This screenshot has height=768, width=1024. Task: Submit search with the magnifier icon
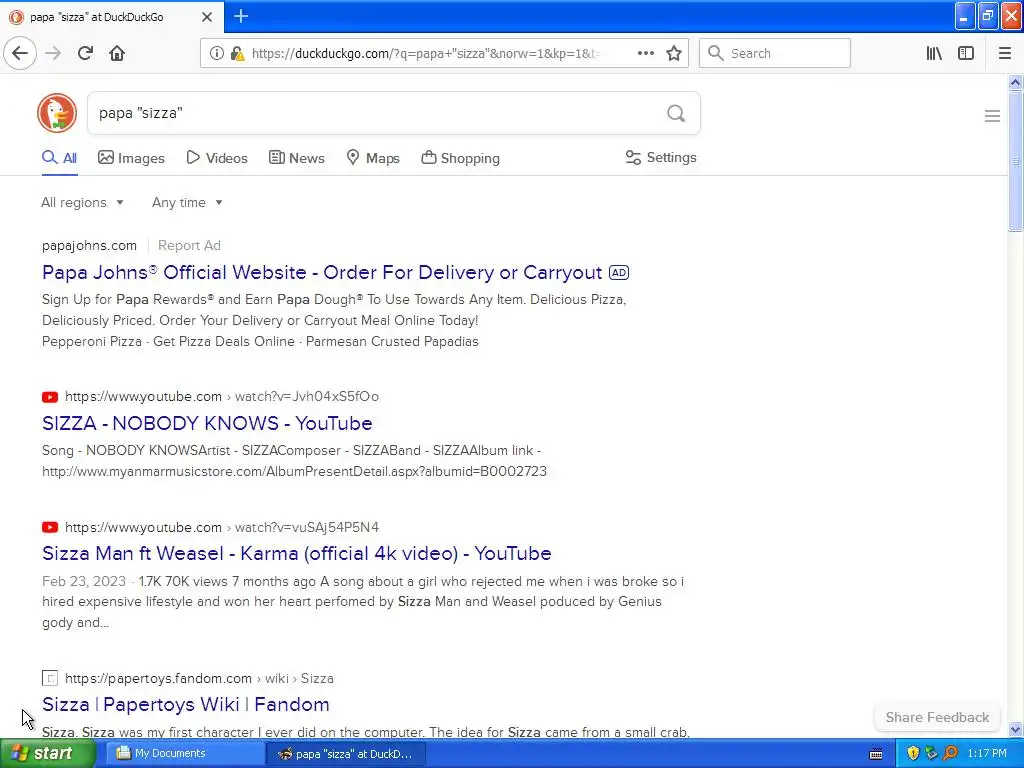coord(676,114)
